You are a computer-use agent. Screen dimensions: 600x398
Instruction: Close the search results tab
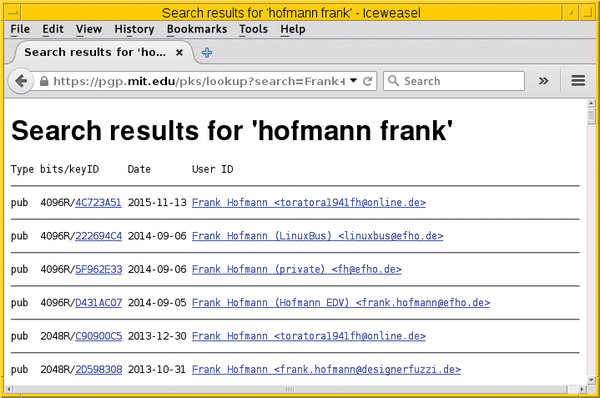click(x=179, y=52)
